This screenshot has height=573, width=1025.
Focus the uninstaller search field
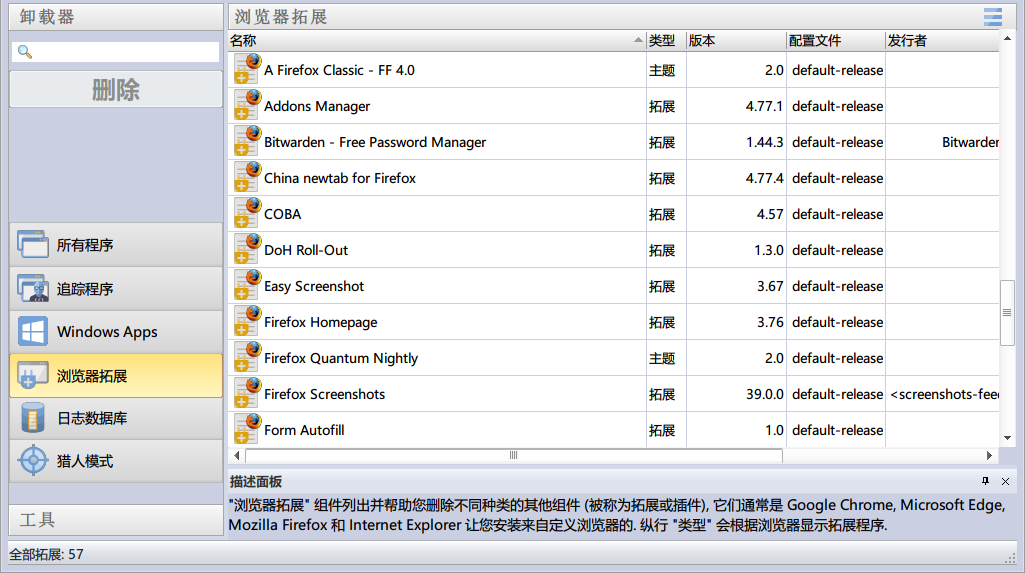(116, 52)
